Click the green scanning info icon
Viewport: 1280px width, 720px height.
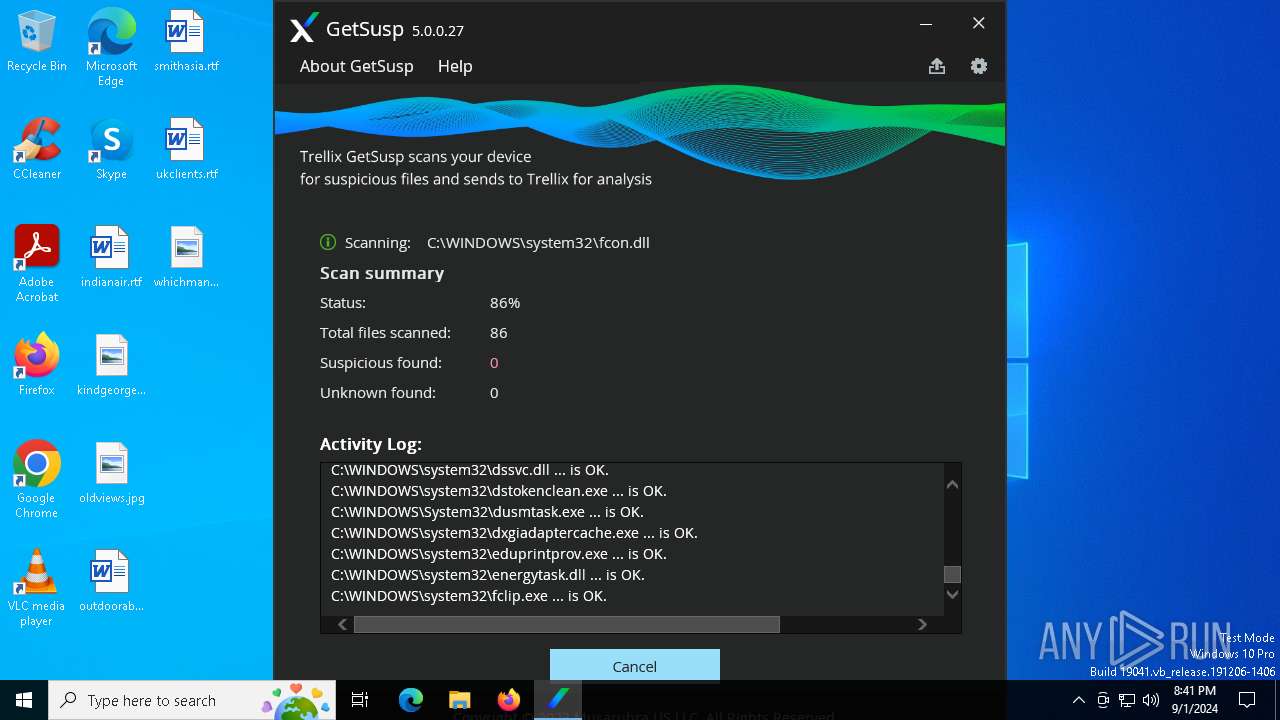pyautogui.click(x=327, y=242)
